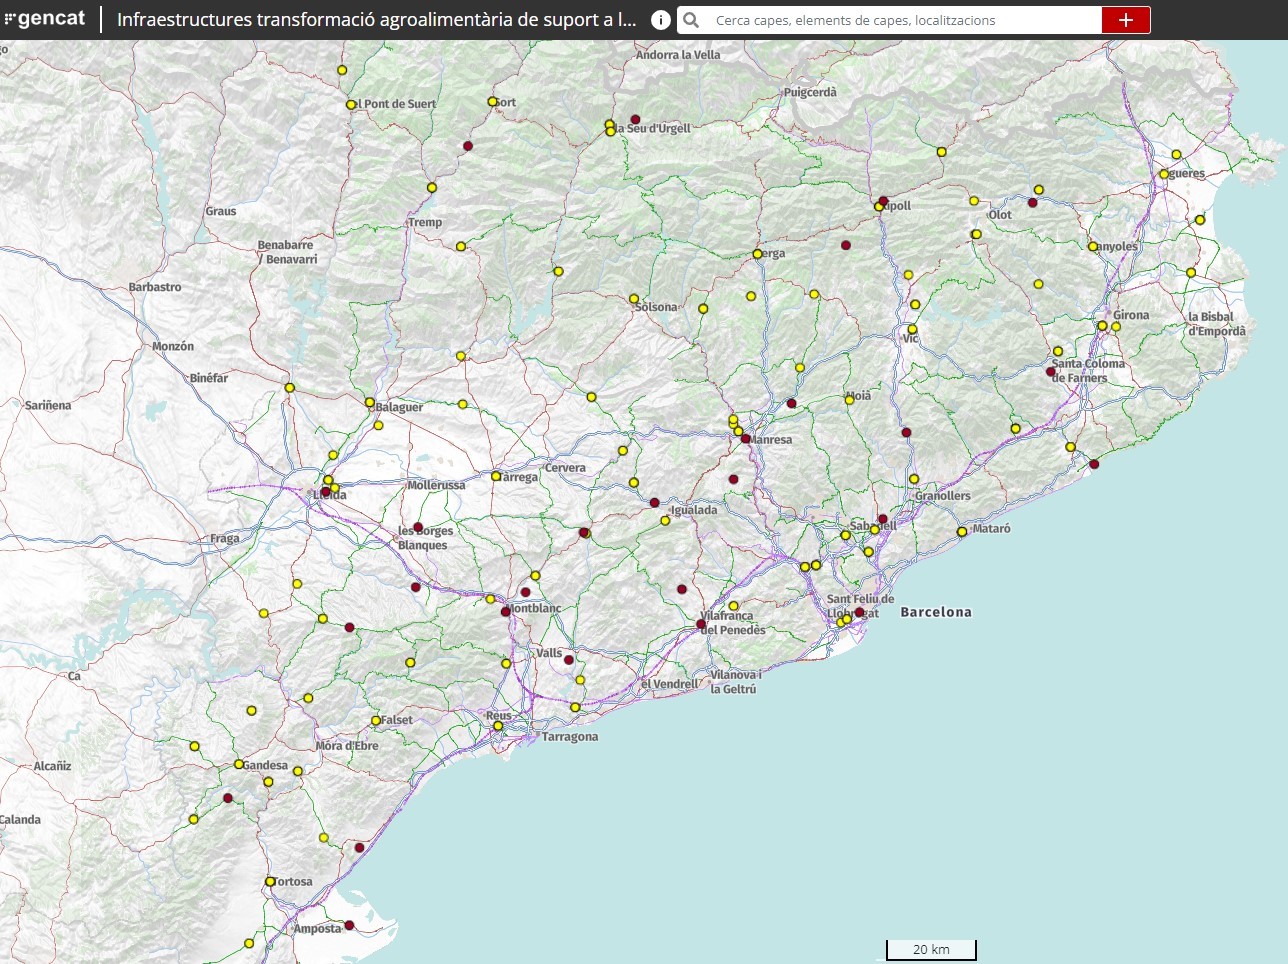The height and width of the screenshot is (964, 1288).
Task: Click the Barcelona city label
Action: coord(936,612)
